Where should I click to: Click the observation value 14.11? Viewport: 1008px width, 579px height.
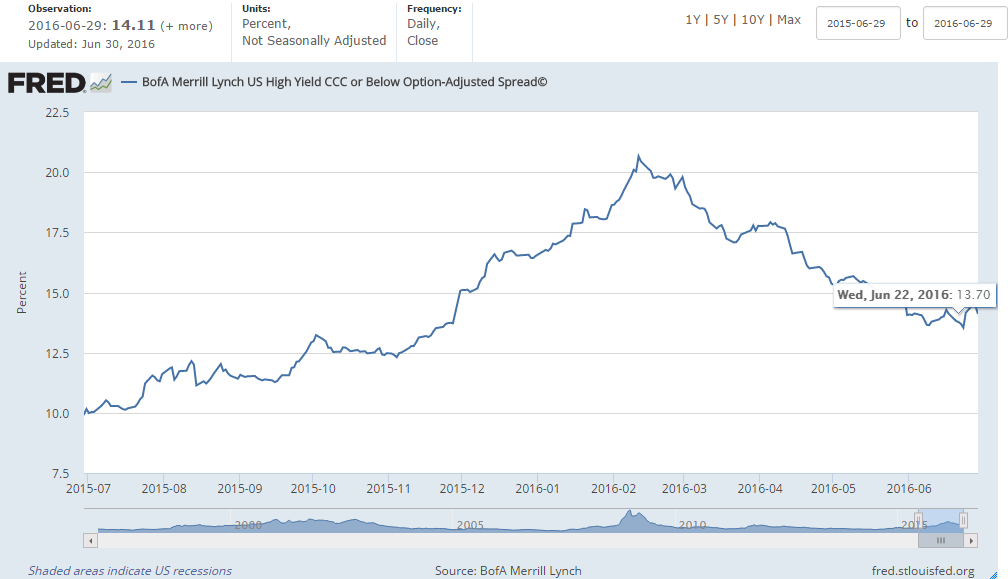point(134,26)
